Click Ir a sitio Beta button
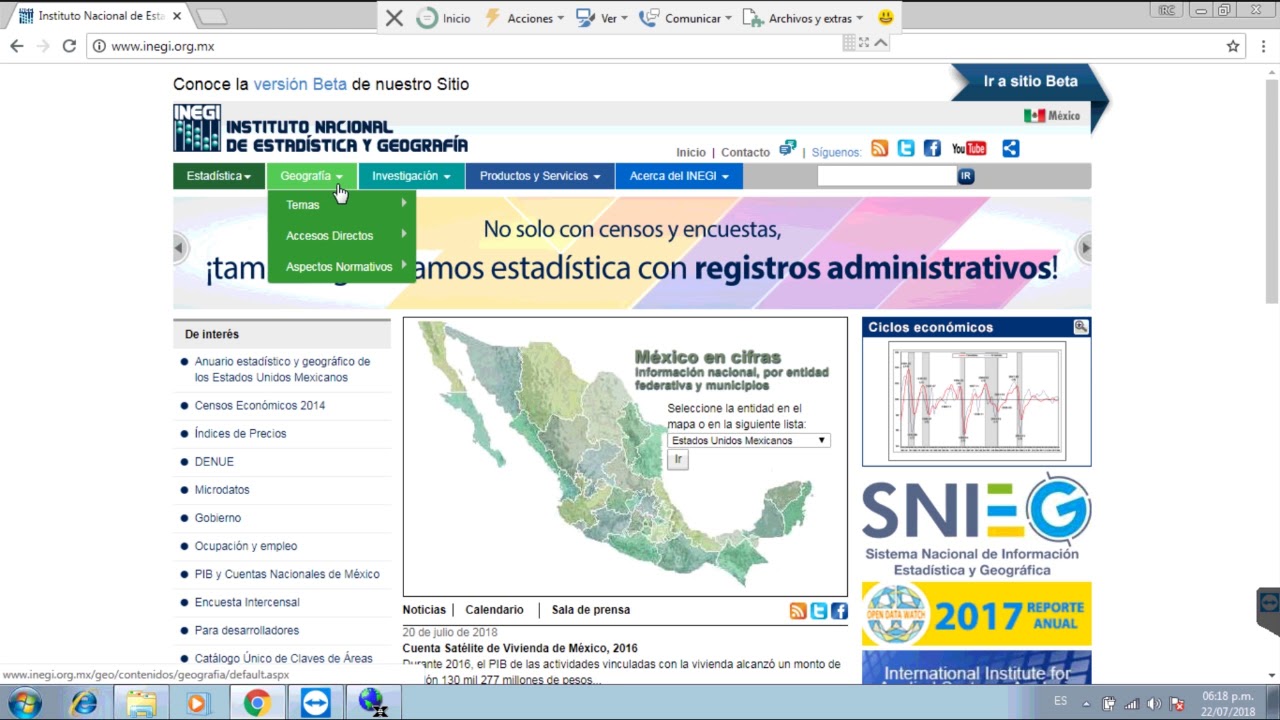Screen dimensions: 1280x720 (x=1030, y=82)
